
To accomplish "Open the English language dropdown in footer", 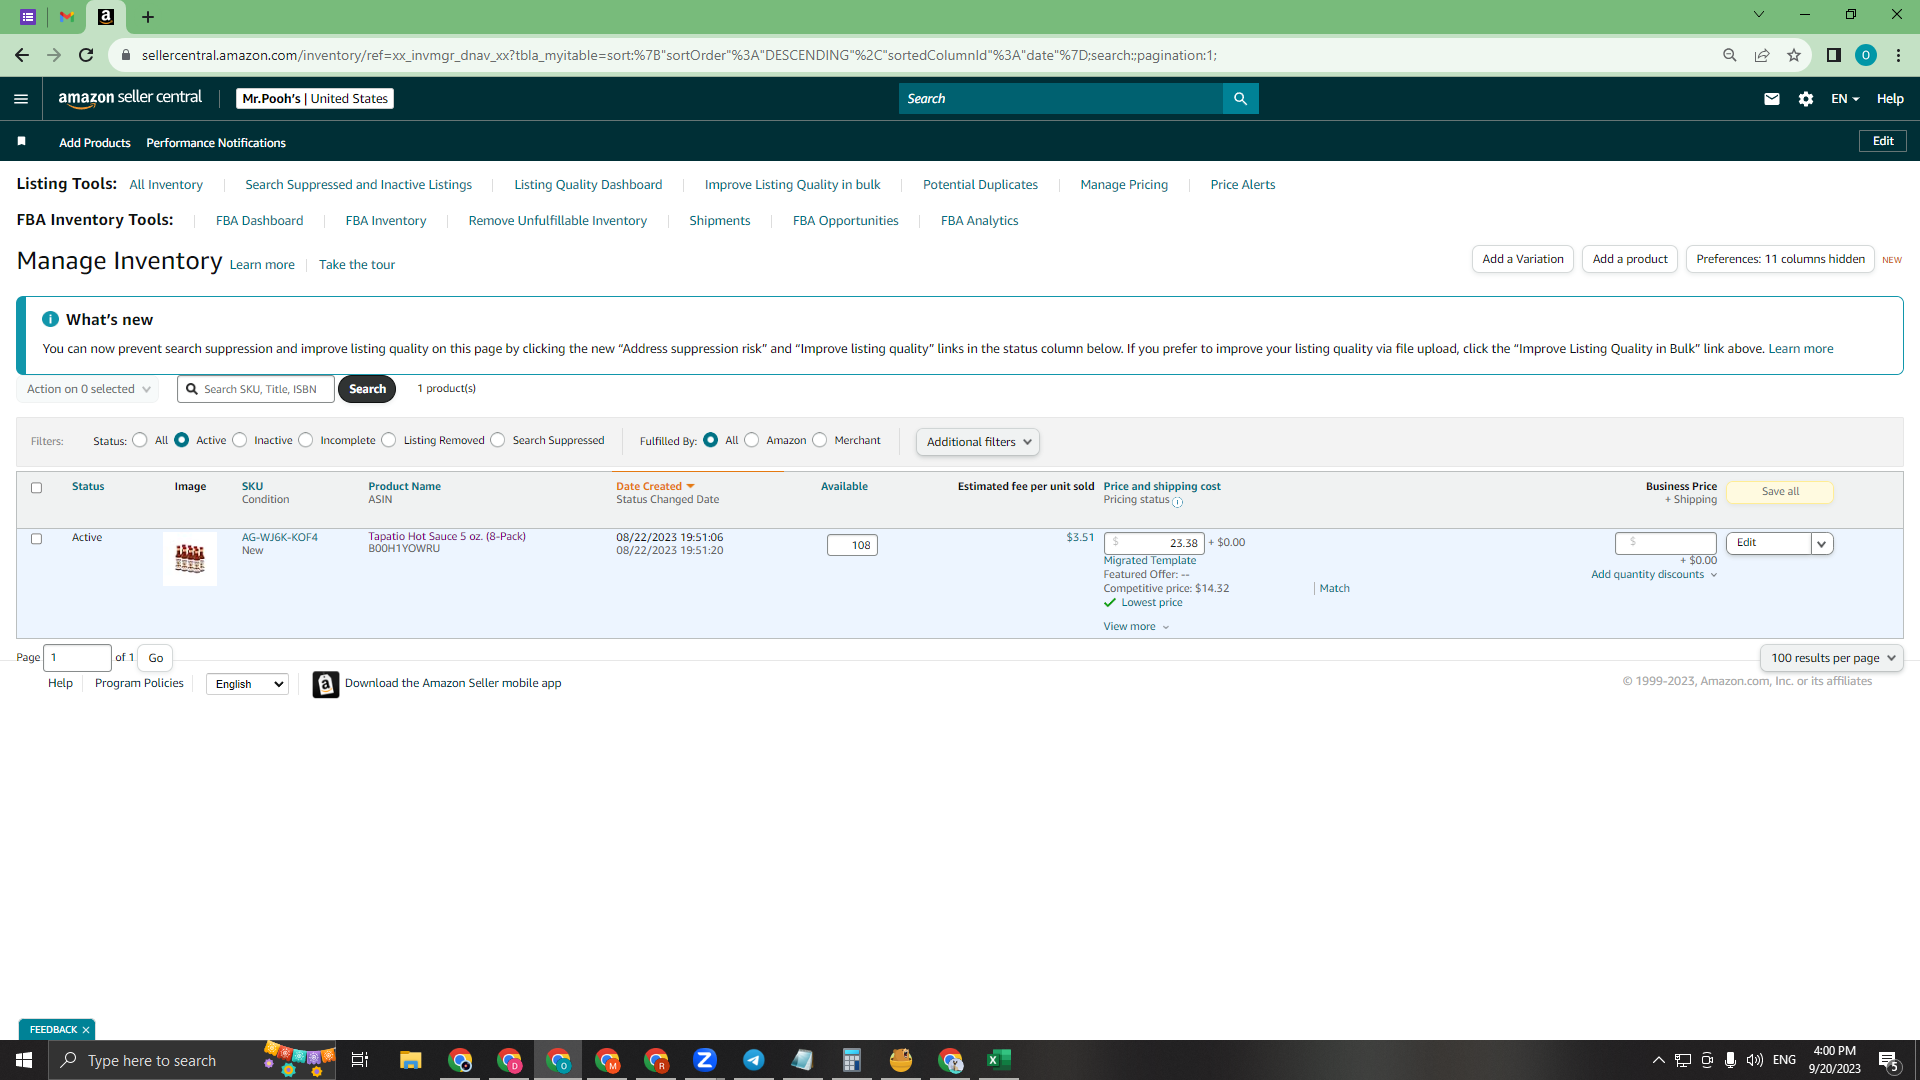I will pyautogui.click(x=247, y=684).
